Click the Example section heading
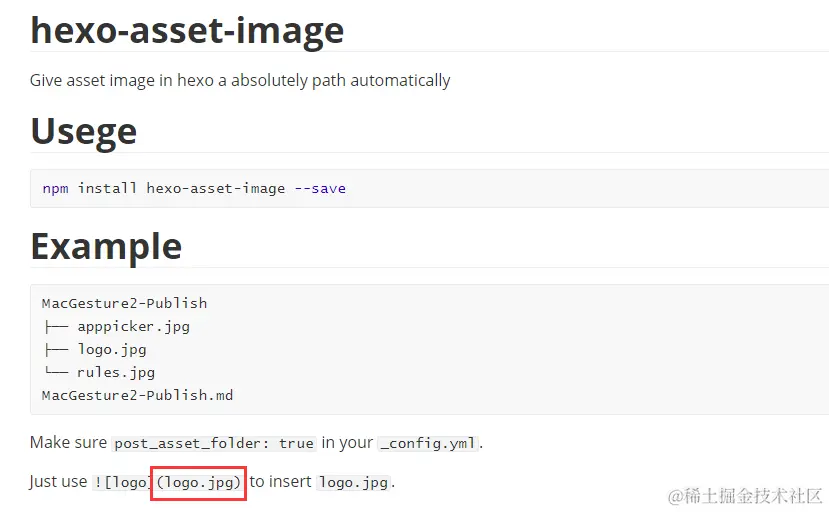Viewport: 829px width, 512px height. pos(106,246)
